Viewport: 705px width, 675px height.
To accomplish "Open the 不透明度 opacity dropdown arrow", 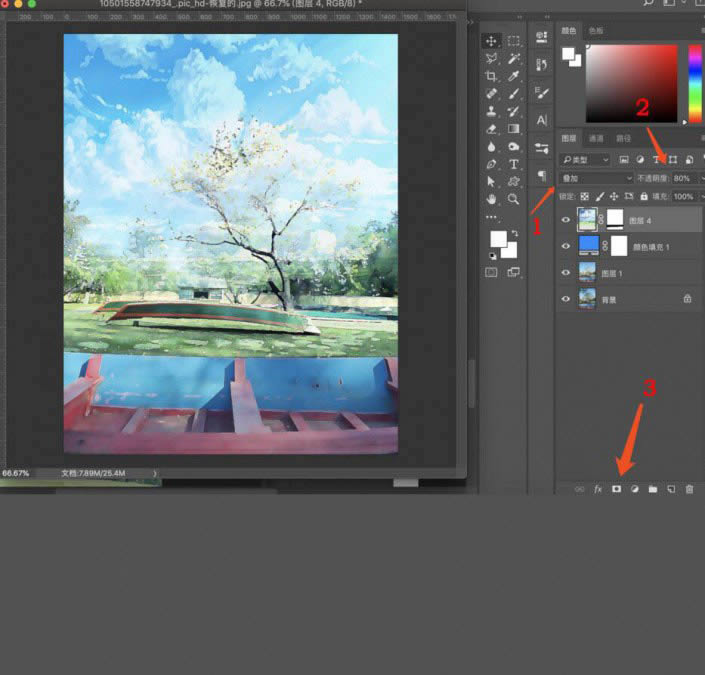I will point(701,178).
